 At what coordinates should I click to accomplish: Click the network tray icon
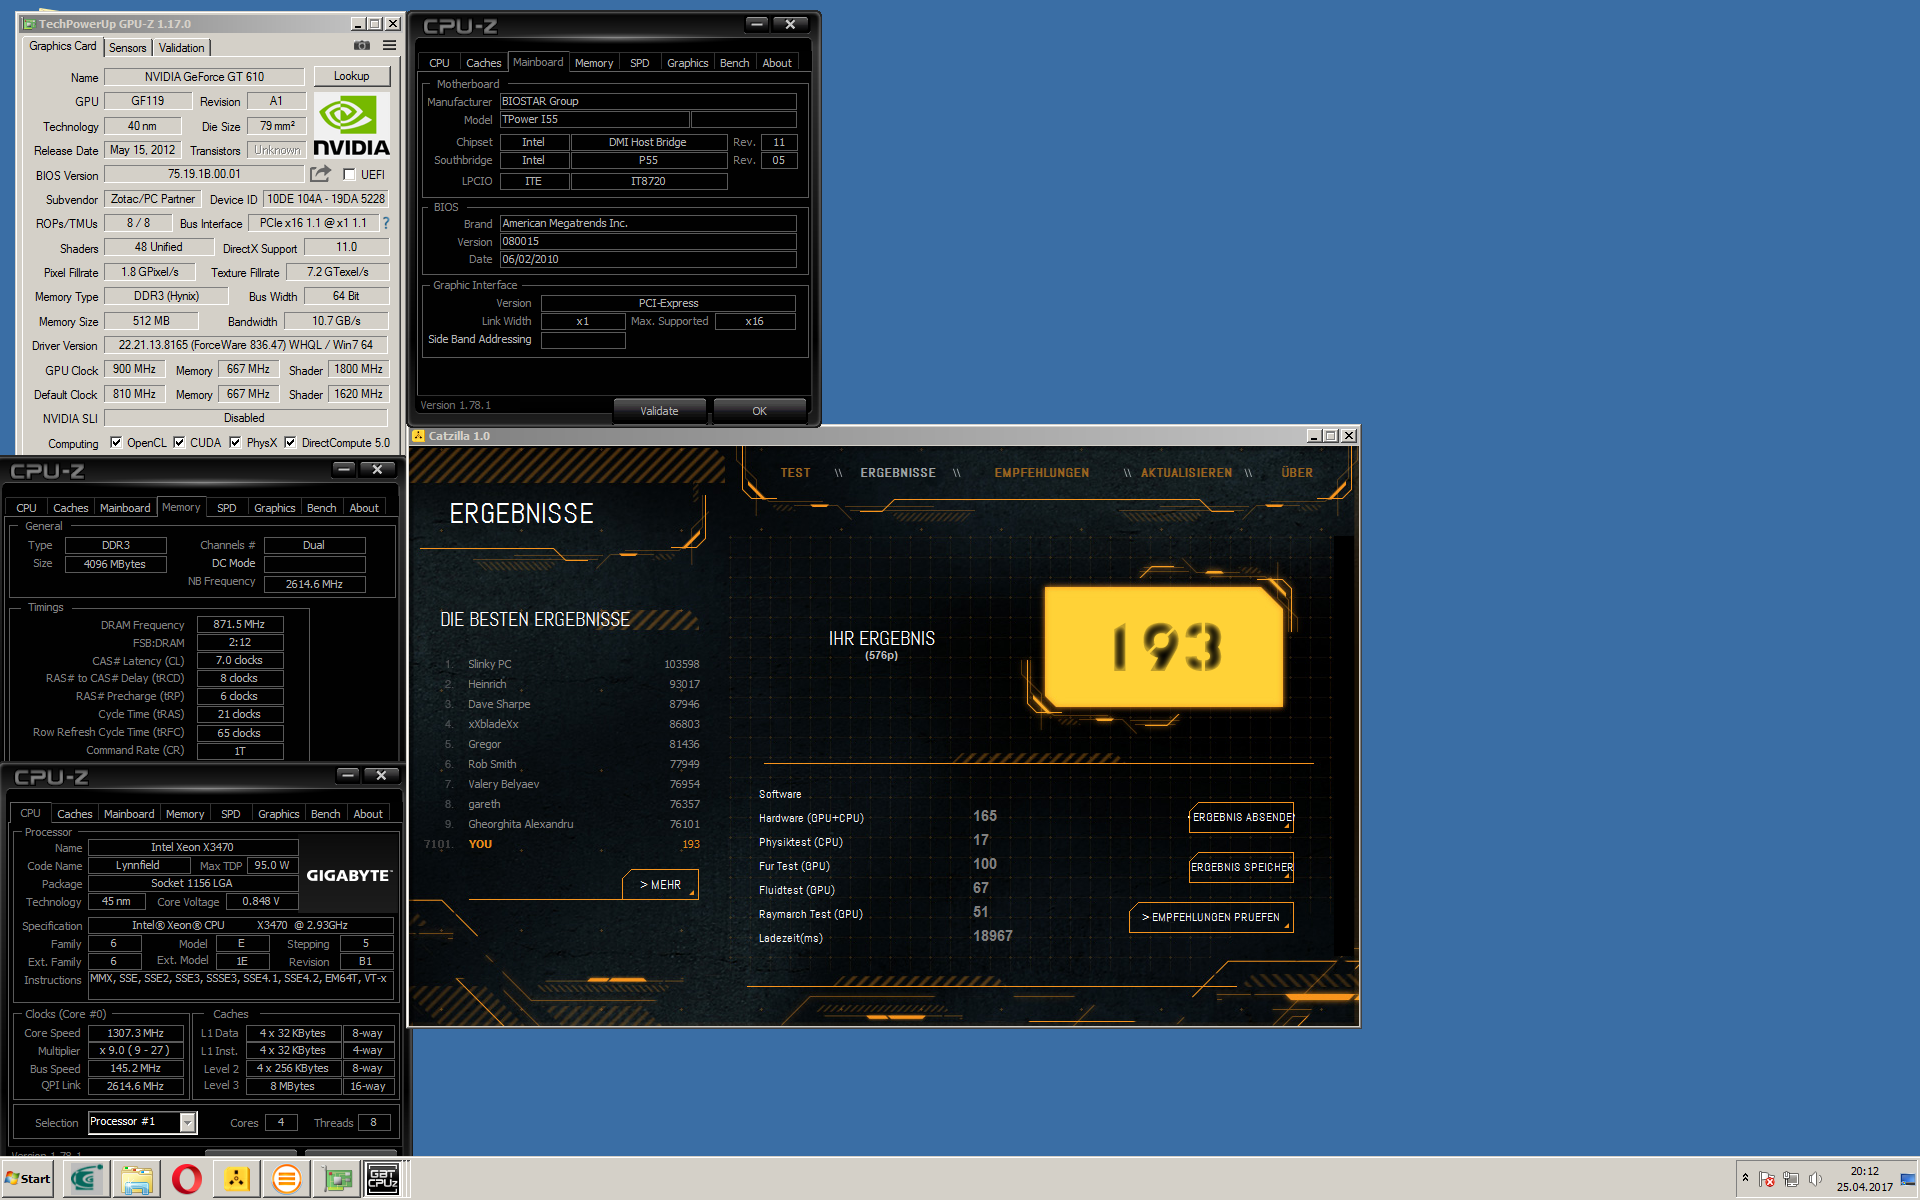pyautogui.click(x=1791, y=1179)
